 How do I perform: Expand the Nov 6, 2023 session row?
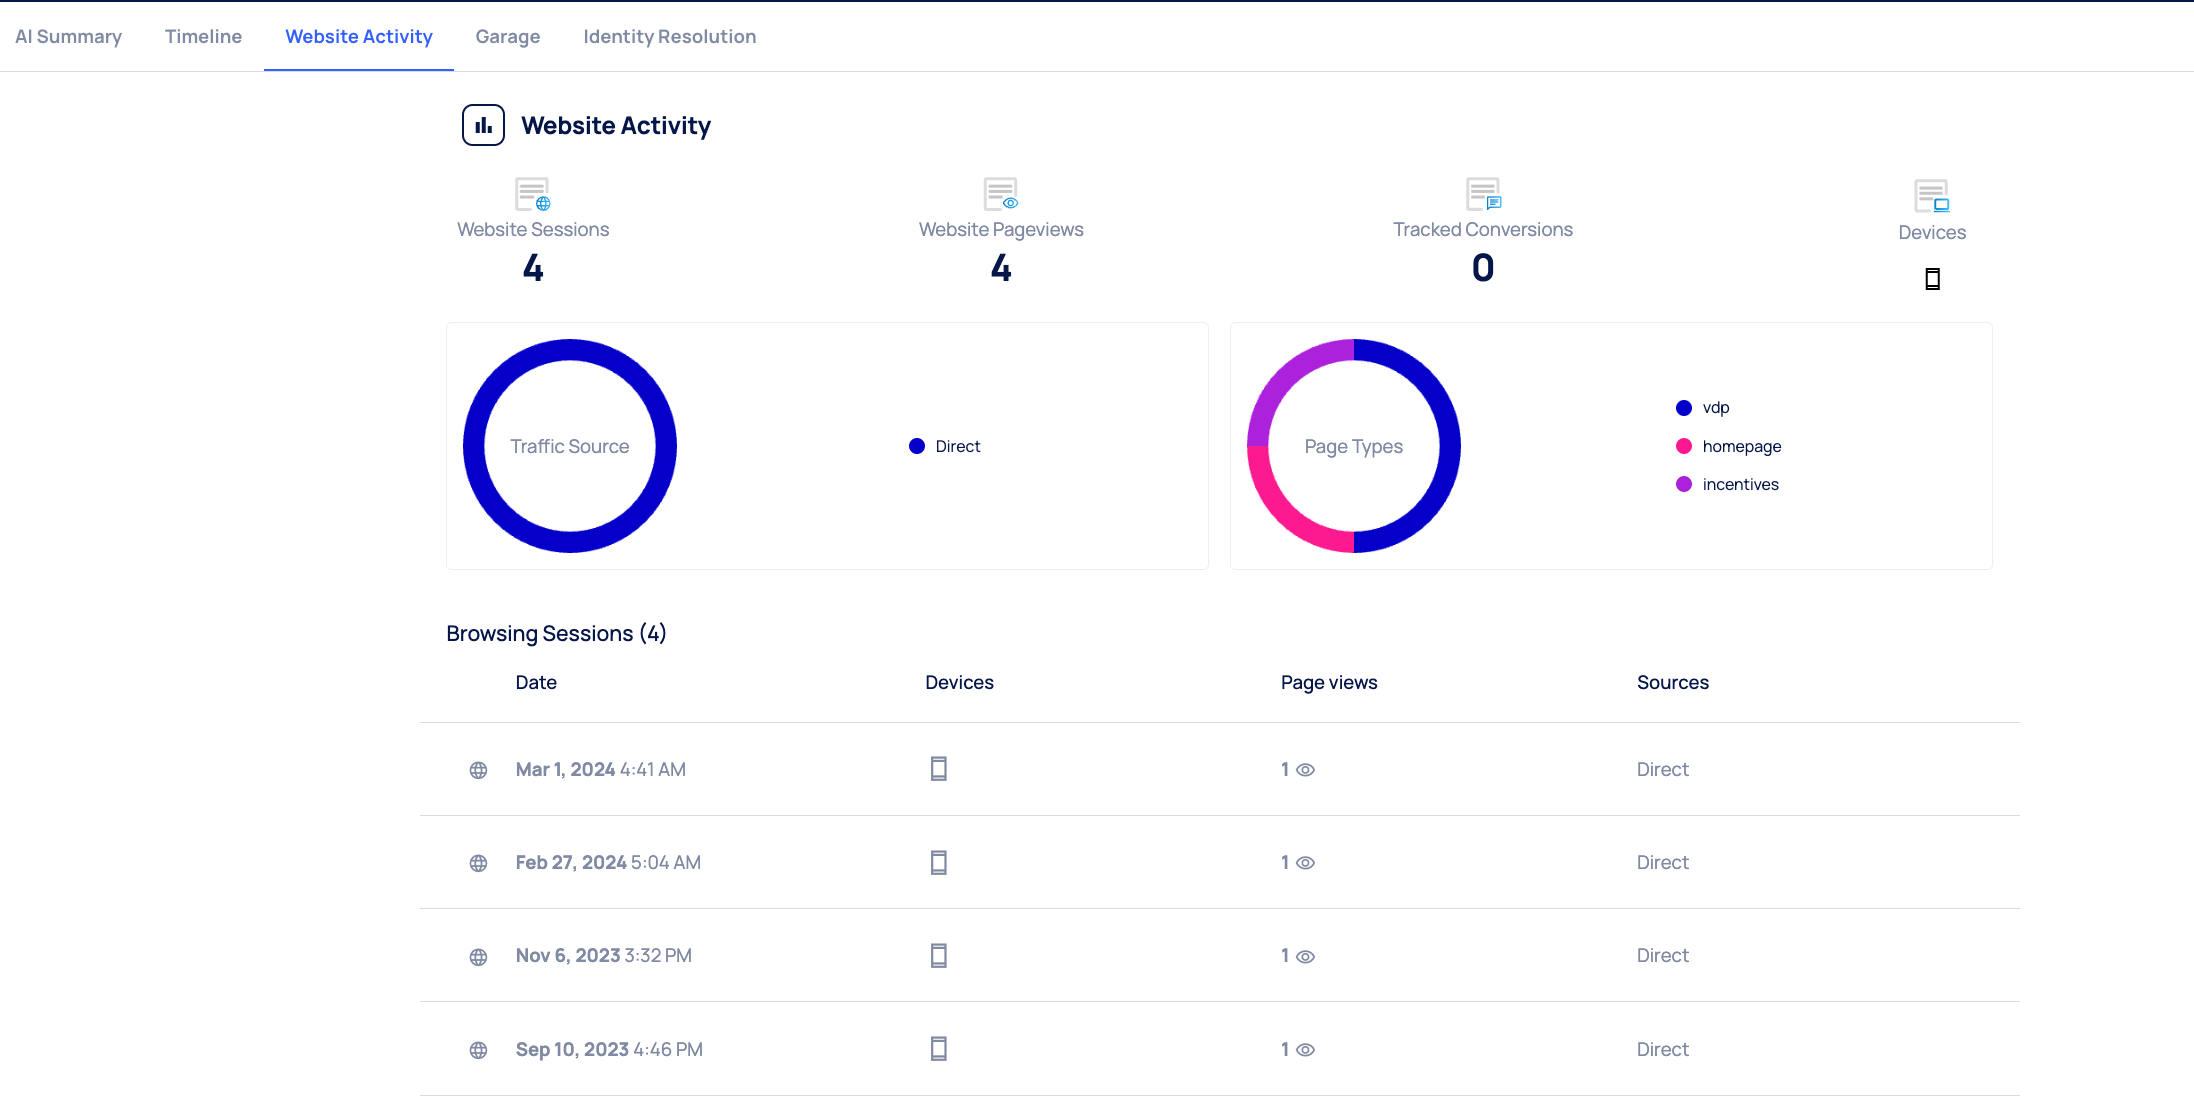(603, 956)
